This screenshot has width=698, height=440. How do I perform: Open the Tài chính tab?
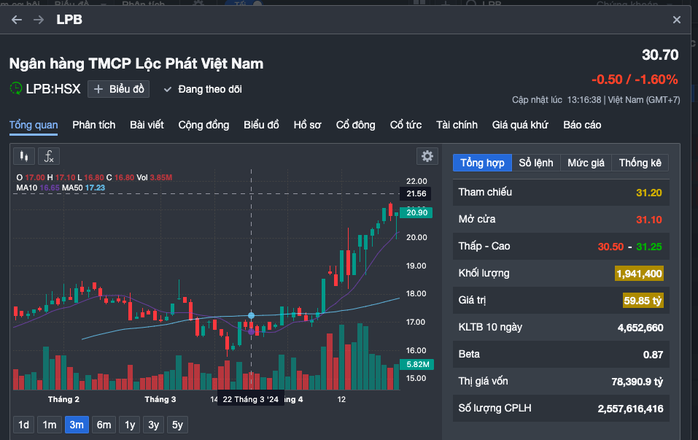pyautogui.click(x=457, y=125)
